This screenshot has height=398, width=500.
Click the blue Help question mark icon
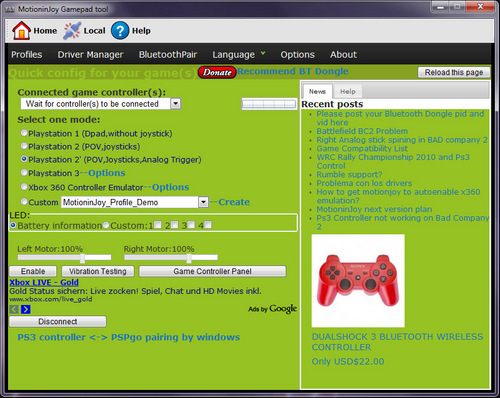coord(120,31)
